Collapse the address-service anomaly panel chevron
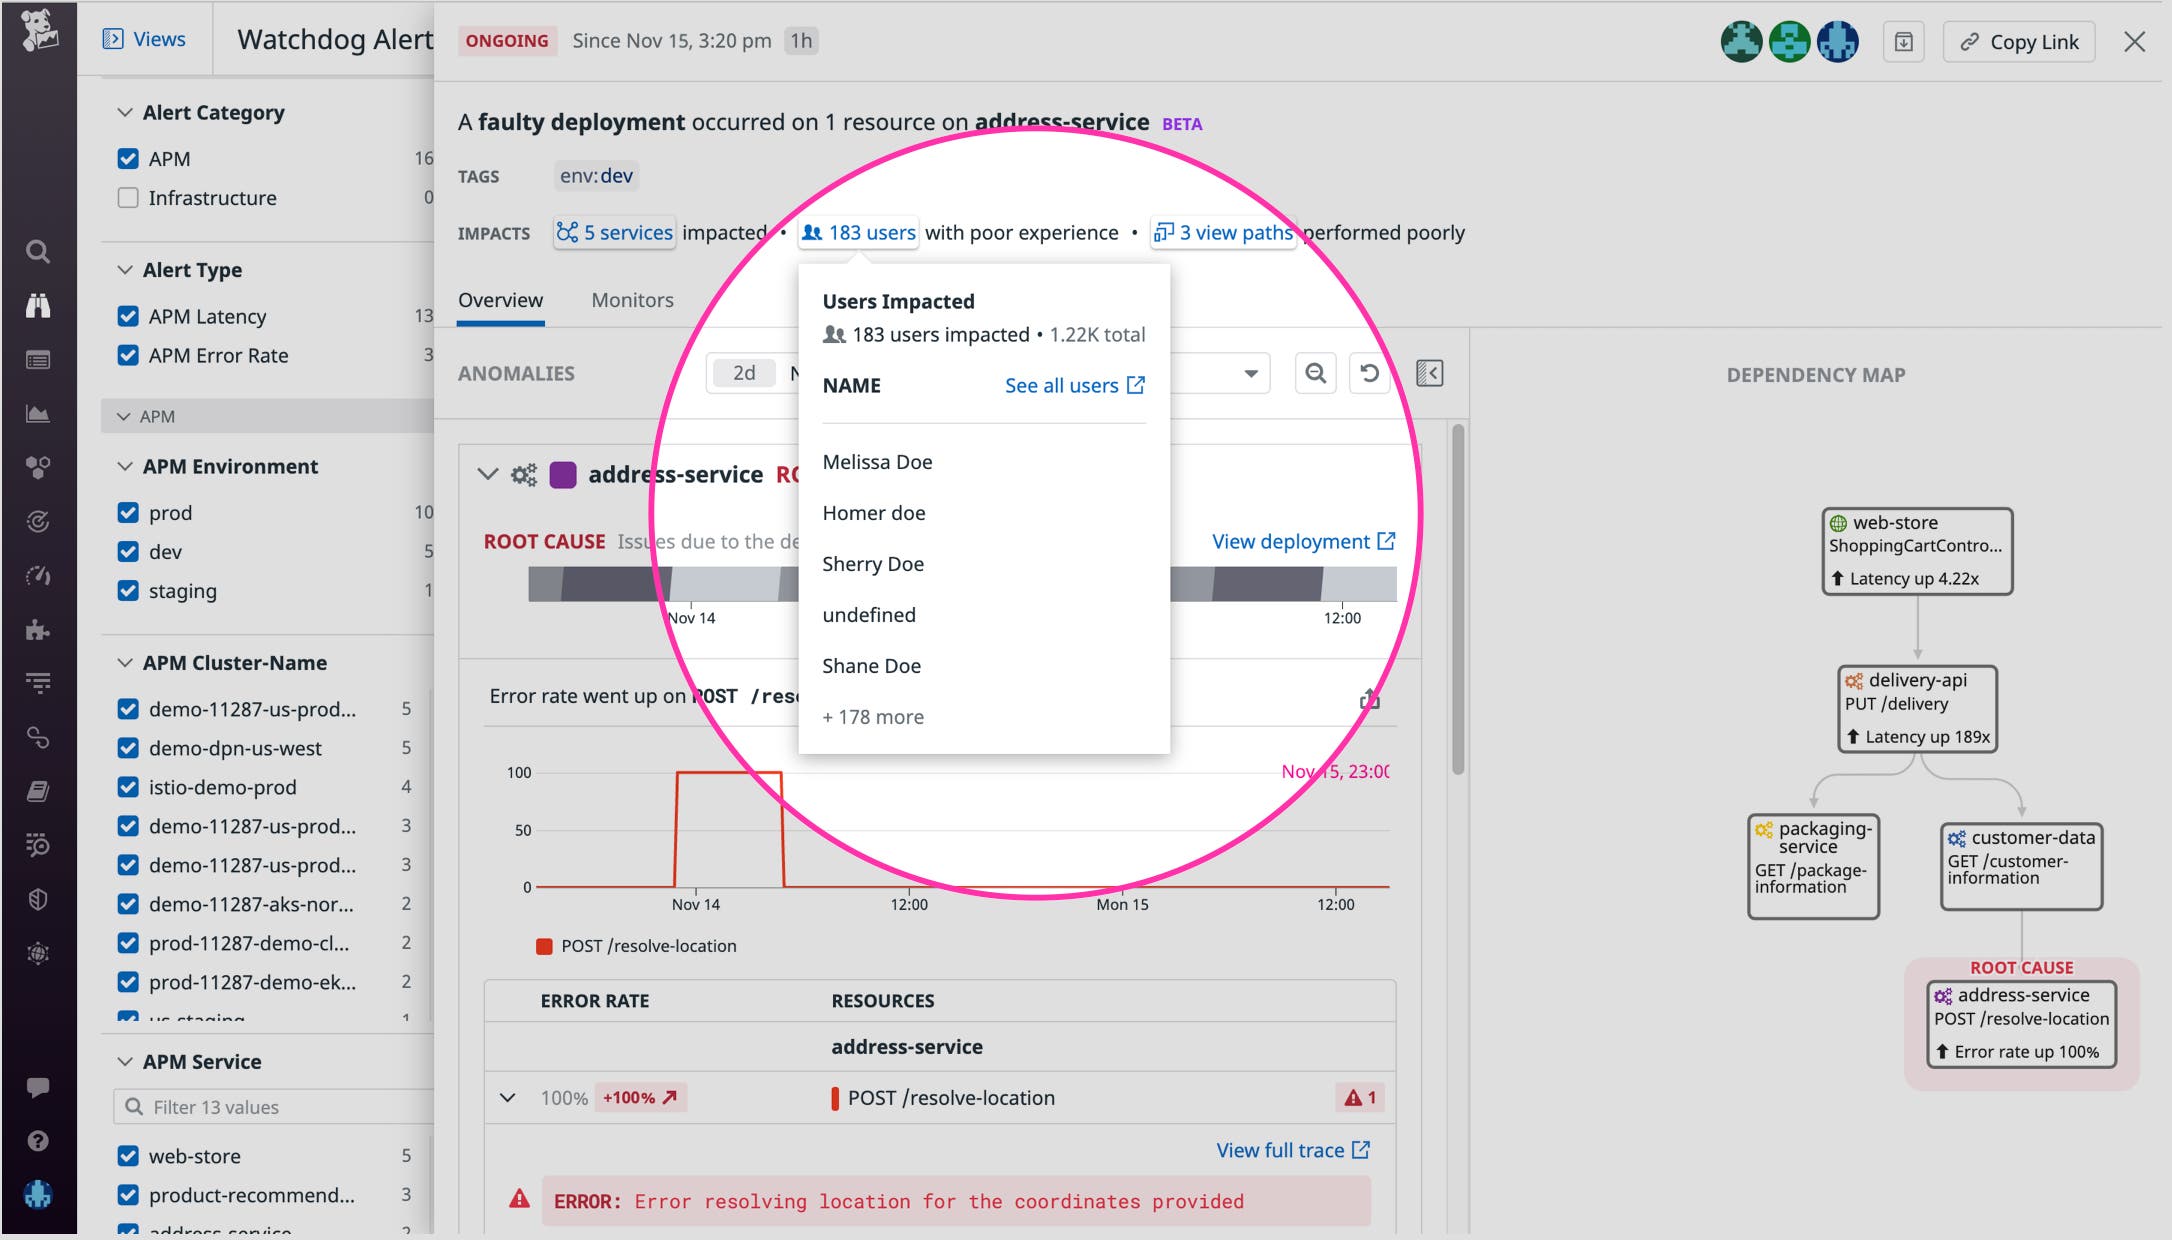The width and height of the screenshot is (2172, 1240). 488,474
